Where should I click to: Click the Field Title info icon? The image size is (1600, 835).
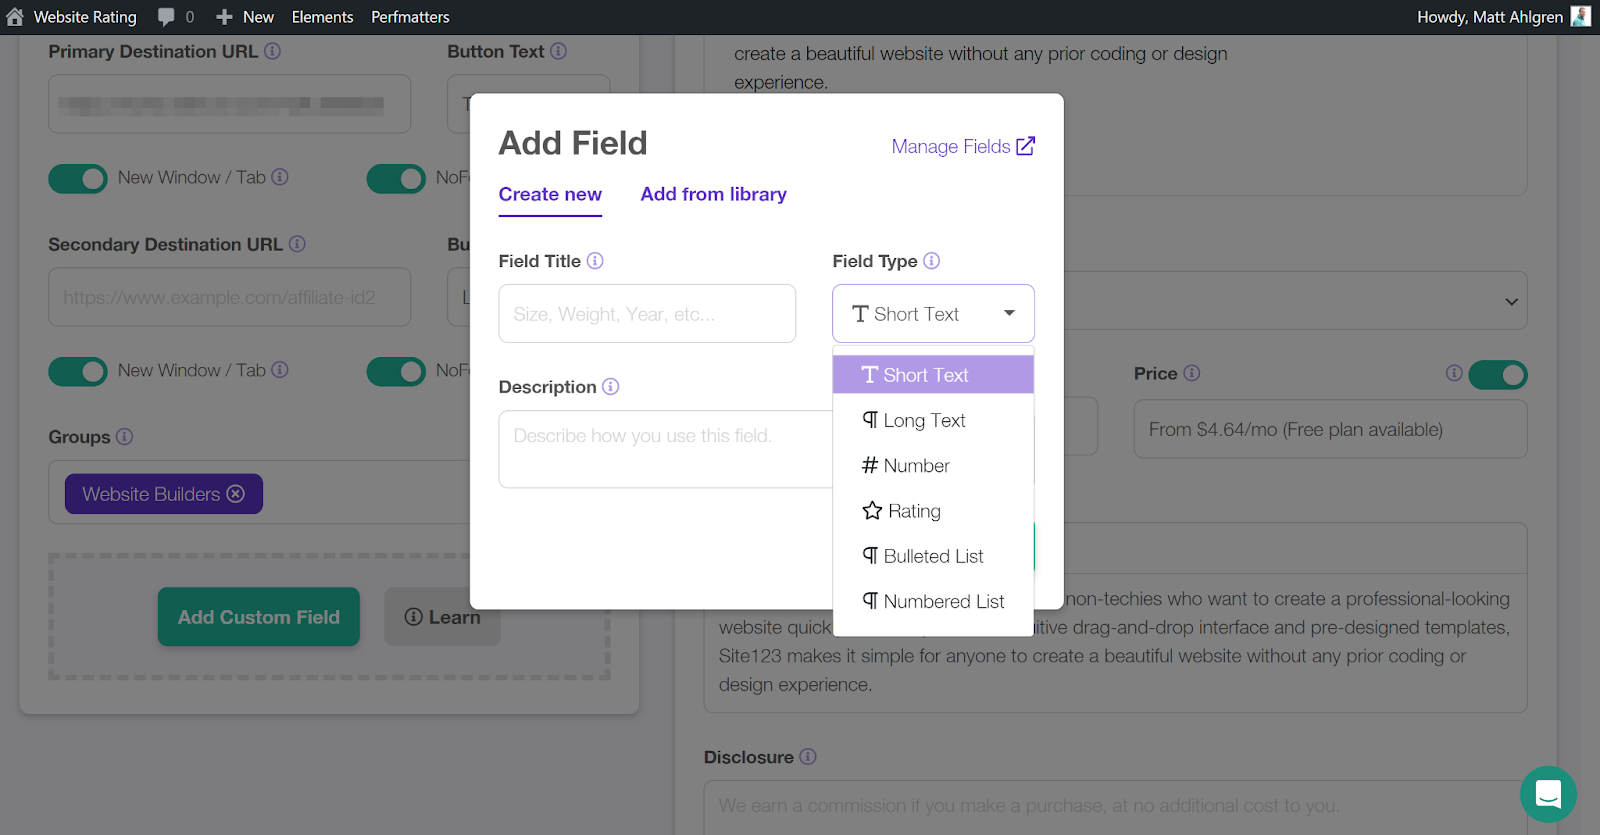pyautogui.click(x=595, y=261)
